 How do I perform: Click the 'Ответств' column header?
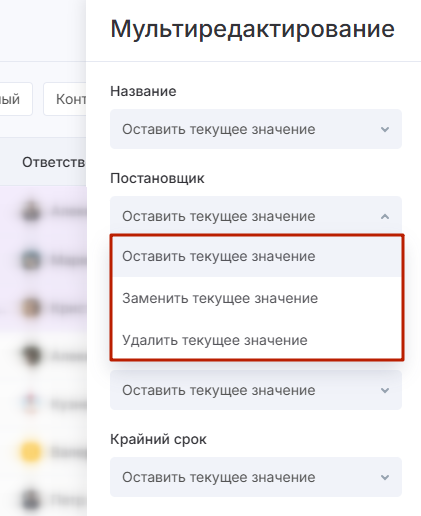click(x=54, y=162)
